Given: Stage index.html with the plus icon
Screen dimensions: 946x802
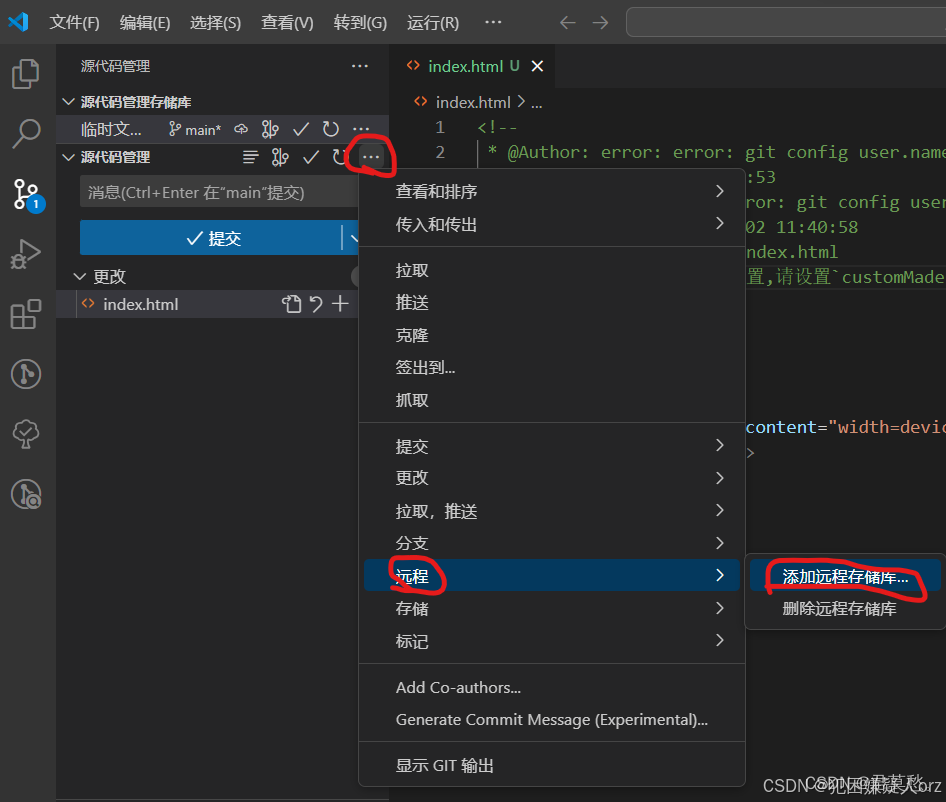Looking at the screenshot, I should [x=341, y=304].
